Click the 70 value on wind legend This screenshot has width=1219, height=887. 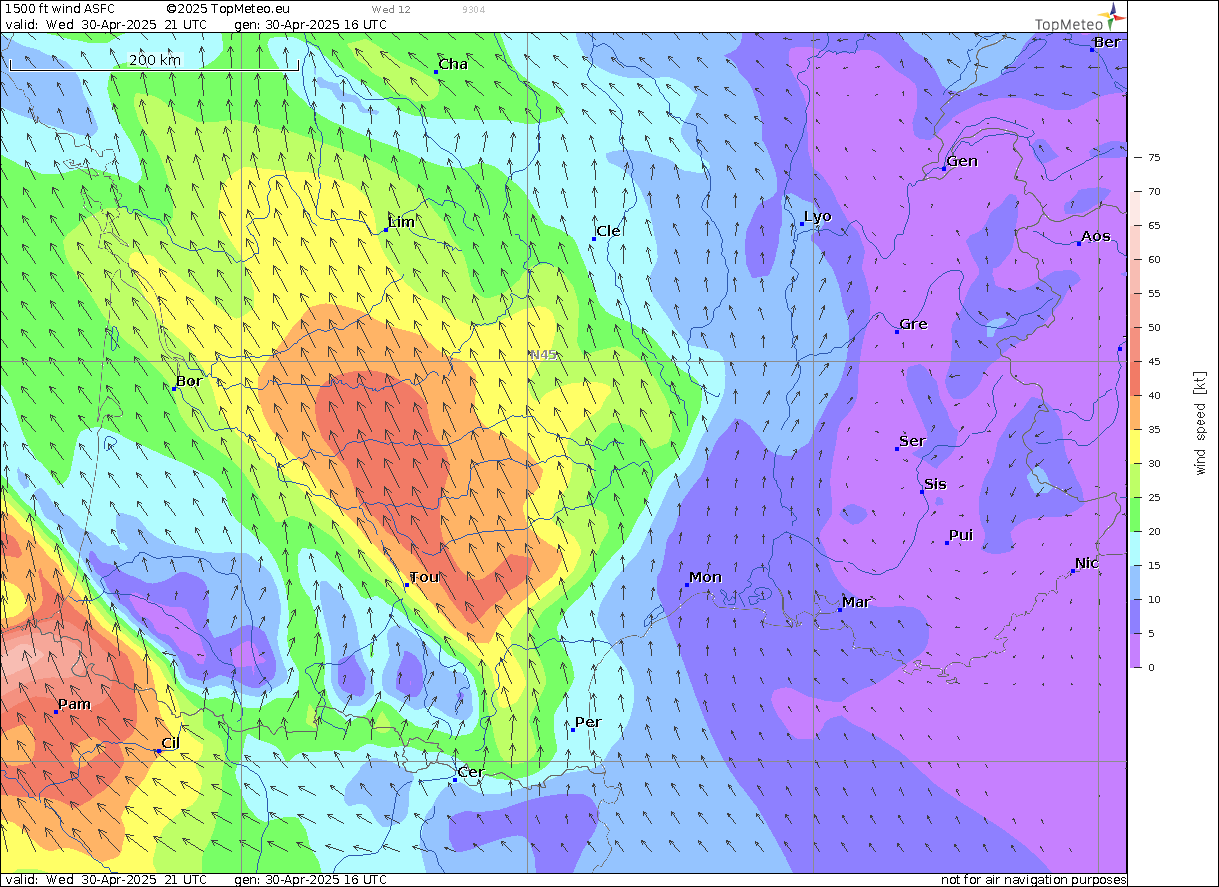click(x=1154, y=192)
